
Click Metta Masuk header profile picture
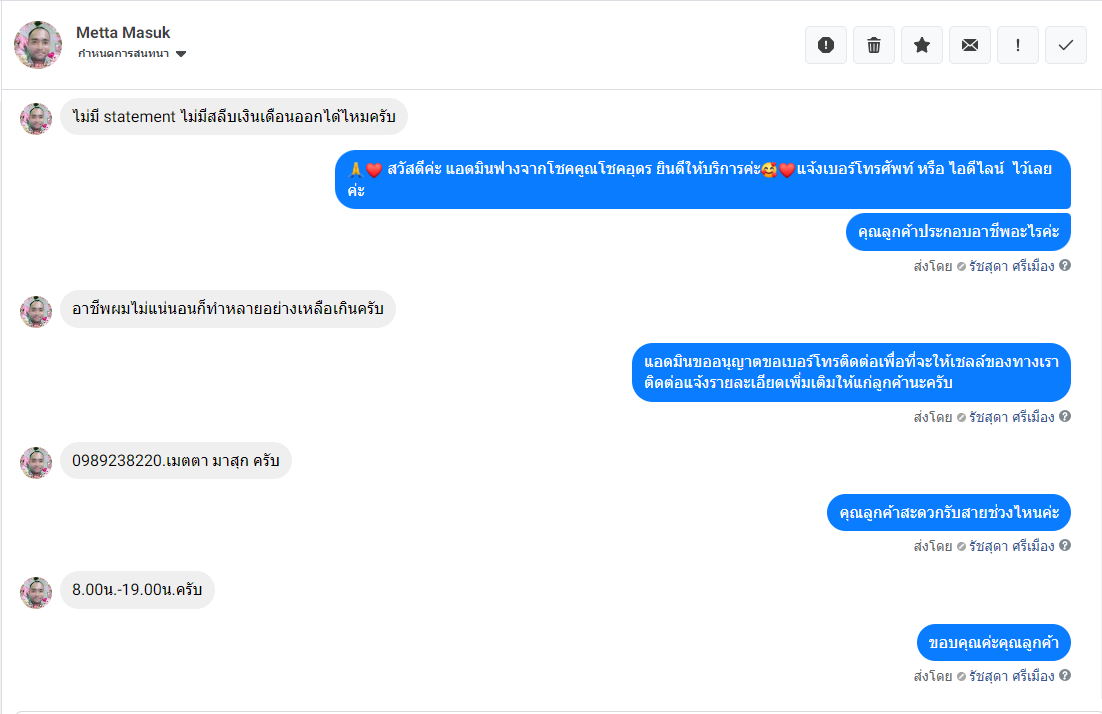pos(38,45)
